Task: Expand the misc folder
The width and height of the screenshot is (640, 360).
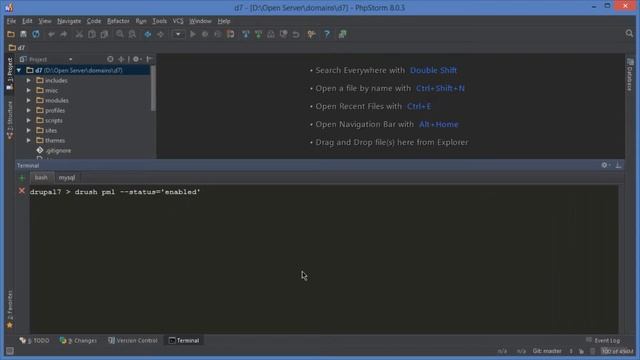Action: (x=29, y=90)
